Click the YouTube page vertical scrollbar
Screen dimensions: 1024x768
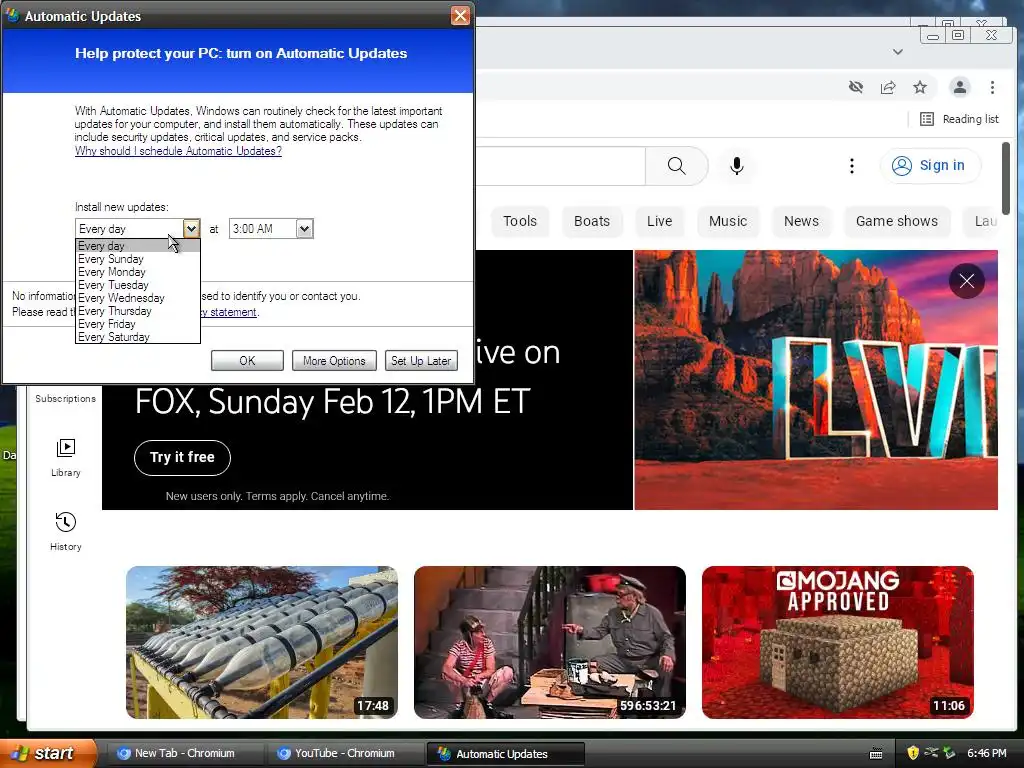(x=1006, y=178)
